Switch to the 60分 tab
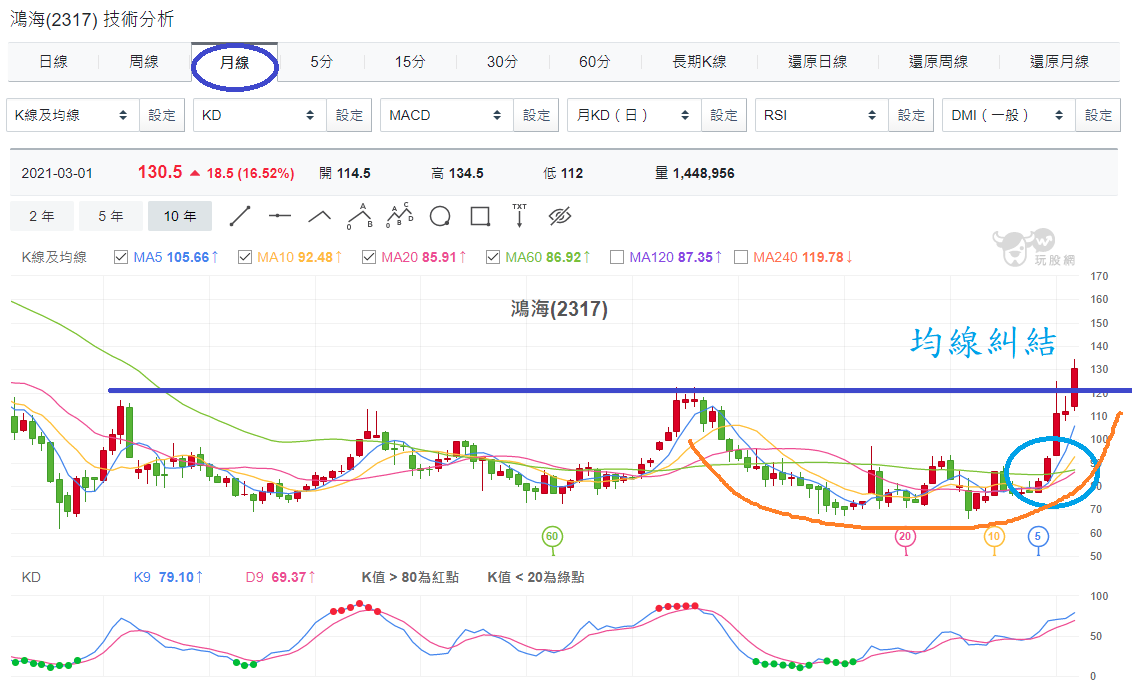This screenshot has height=684, width=1132. pyautogui.click(x=594, y=62)
